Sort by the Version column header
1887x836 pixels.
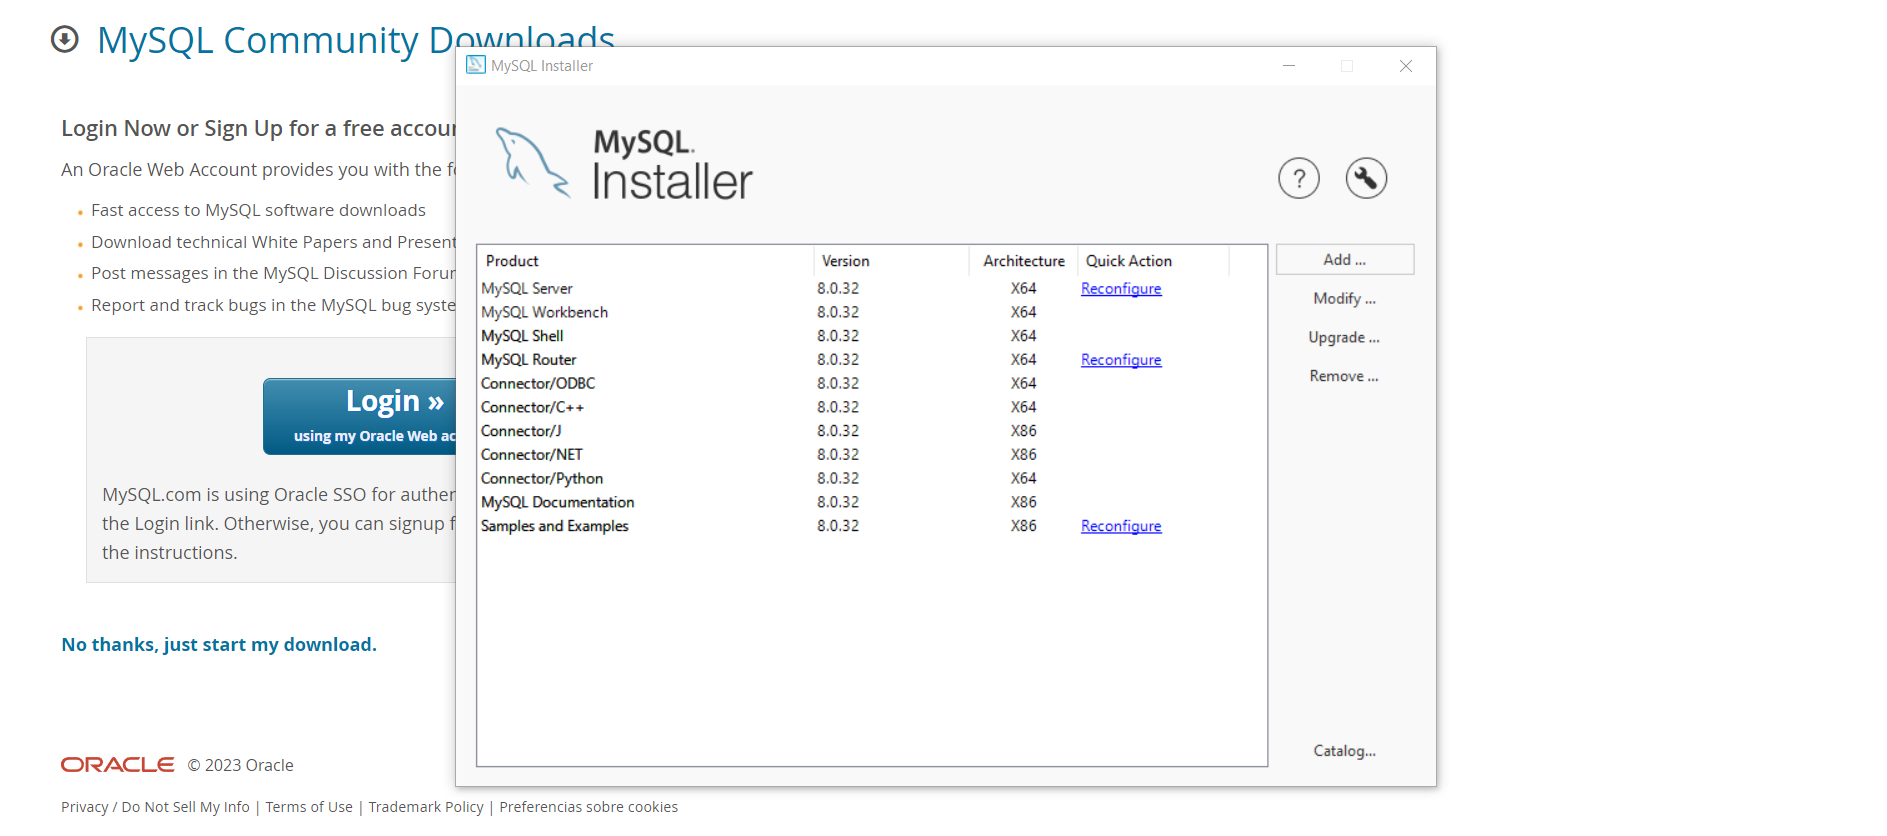(x=892, y=261)
